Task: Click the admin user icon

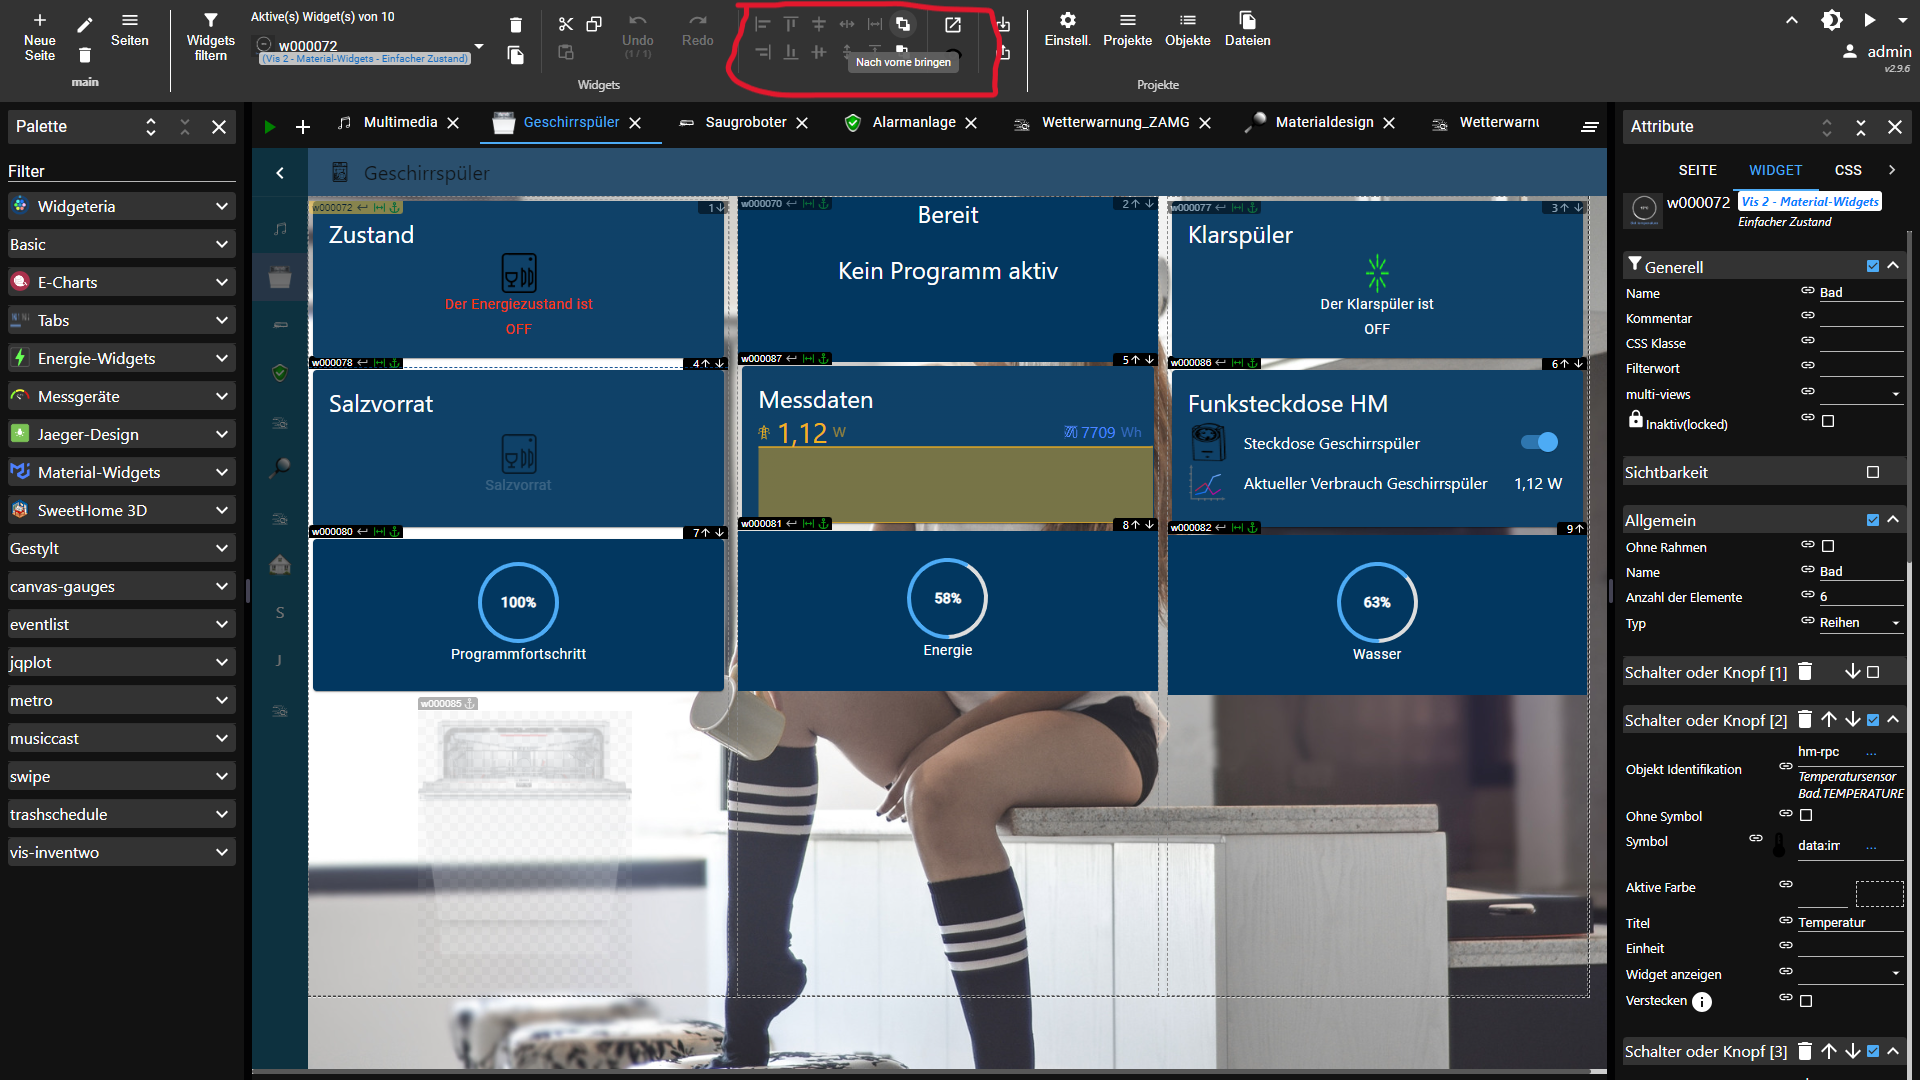Action: pyautogui.click(x=1850, y=52)
